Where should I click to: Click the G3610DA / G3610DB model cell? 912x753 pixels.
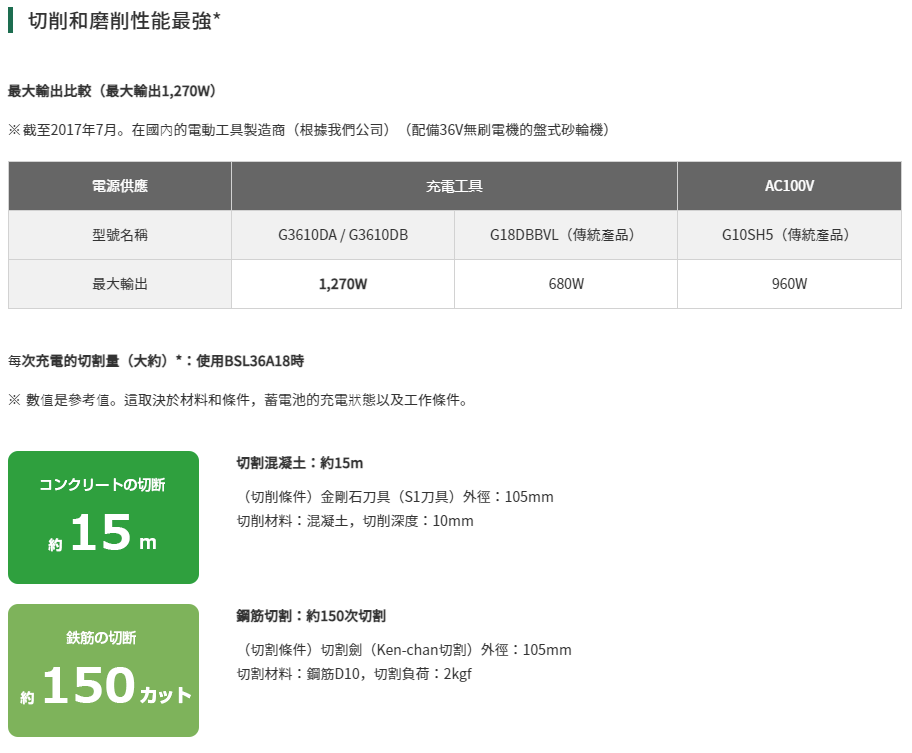[343, 235]
